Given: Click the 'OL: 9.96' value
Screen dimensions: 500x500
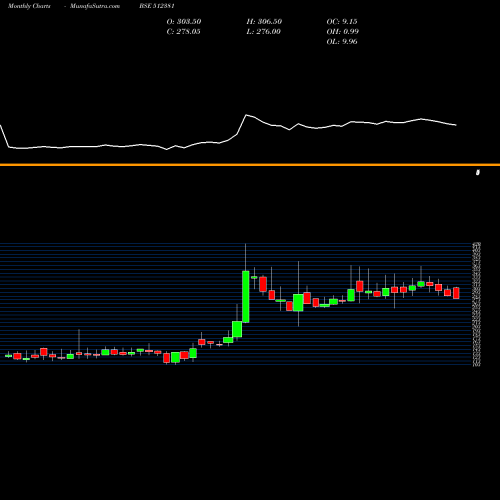Looking at the screenshot, I should coord(342,41).
